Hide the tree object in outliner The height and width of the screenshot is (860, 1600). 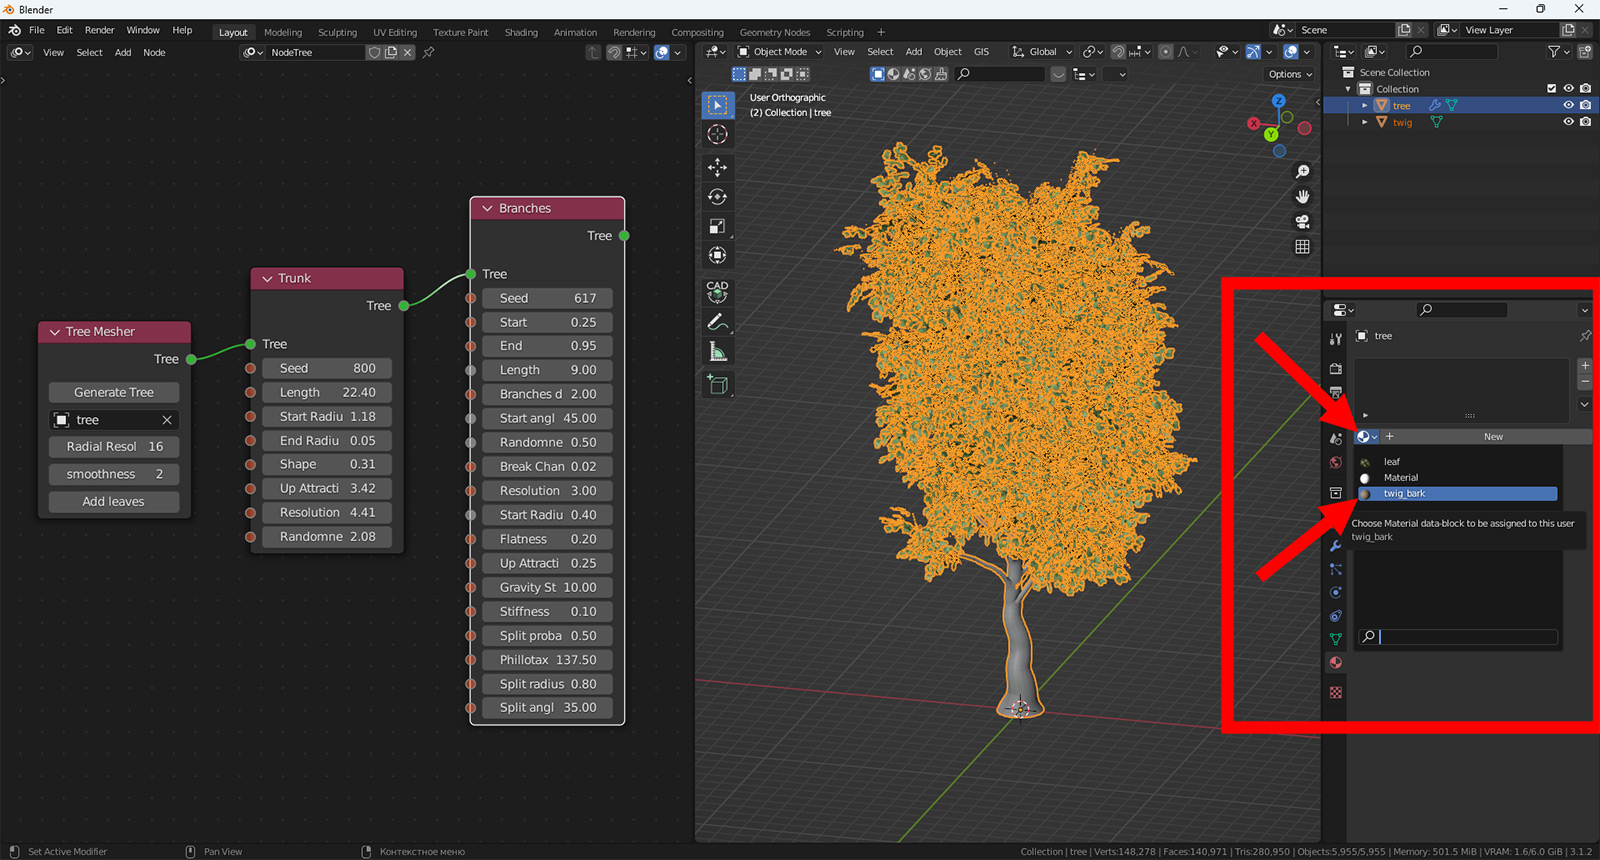pyautogui.click(x=1568, y=105)
